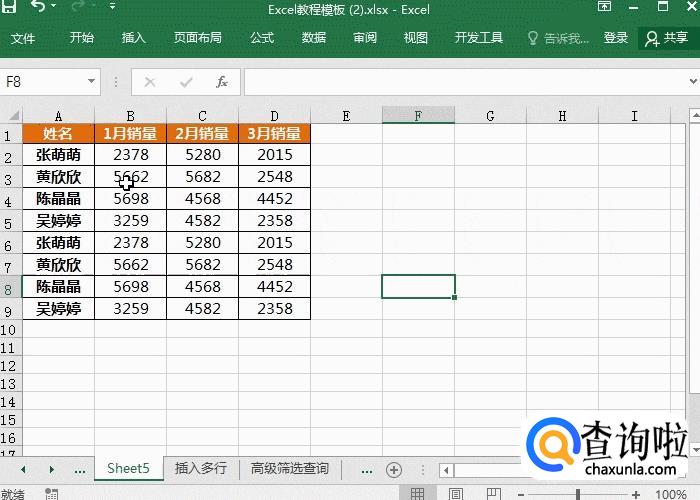
Task: Click cell A3 containing 黄欣欣
Action: click(58, 177)
